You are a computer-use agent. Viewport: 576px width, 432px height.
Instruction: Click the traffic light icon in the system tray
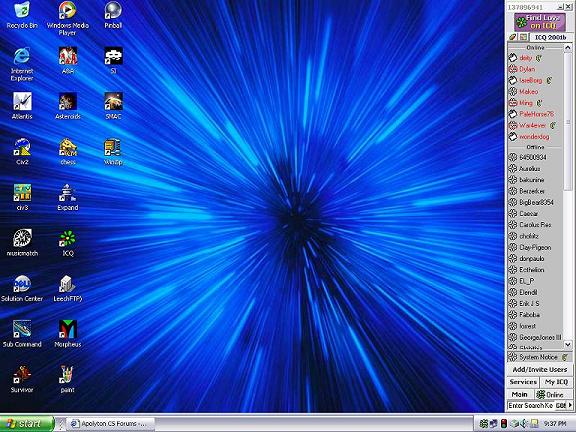pyautogui.click(x=504, y=424)
